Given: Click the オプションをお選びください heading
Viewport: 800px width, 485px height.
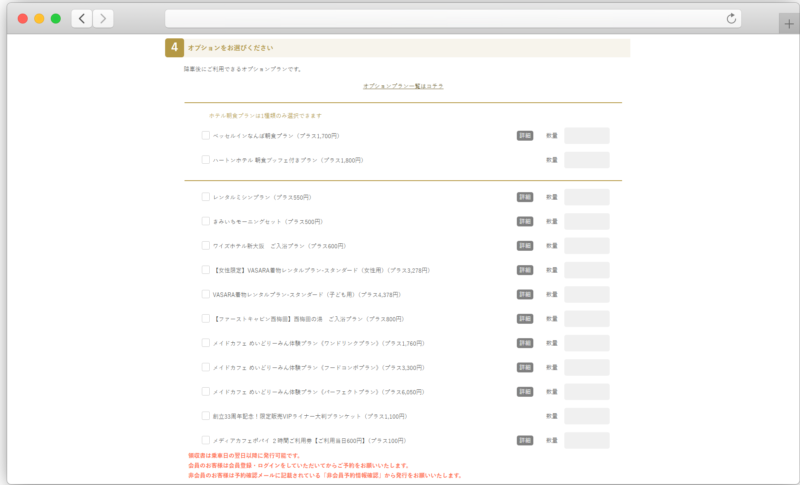Looking at the screenshot, I should [x=231, y=48].
